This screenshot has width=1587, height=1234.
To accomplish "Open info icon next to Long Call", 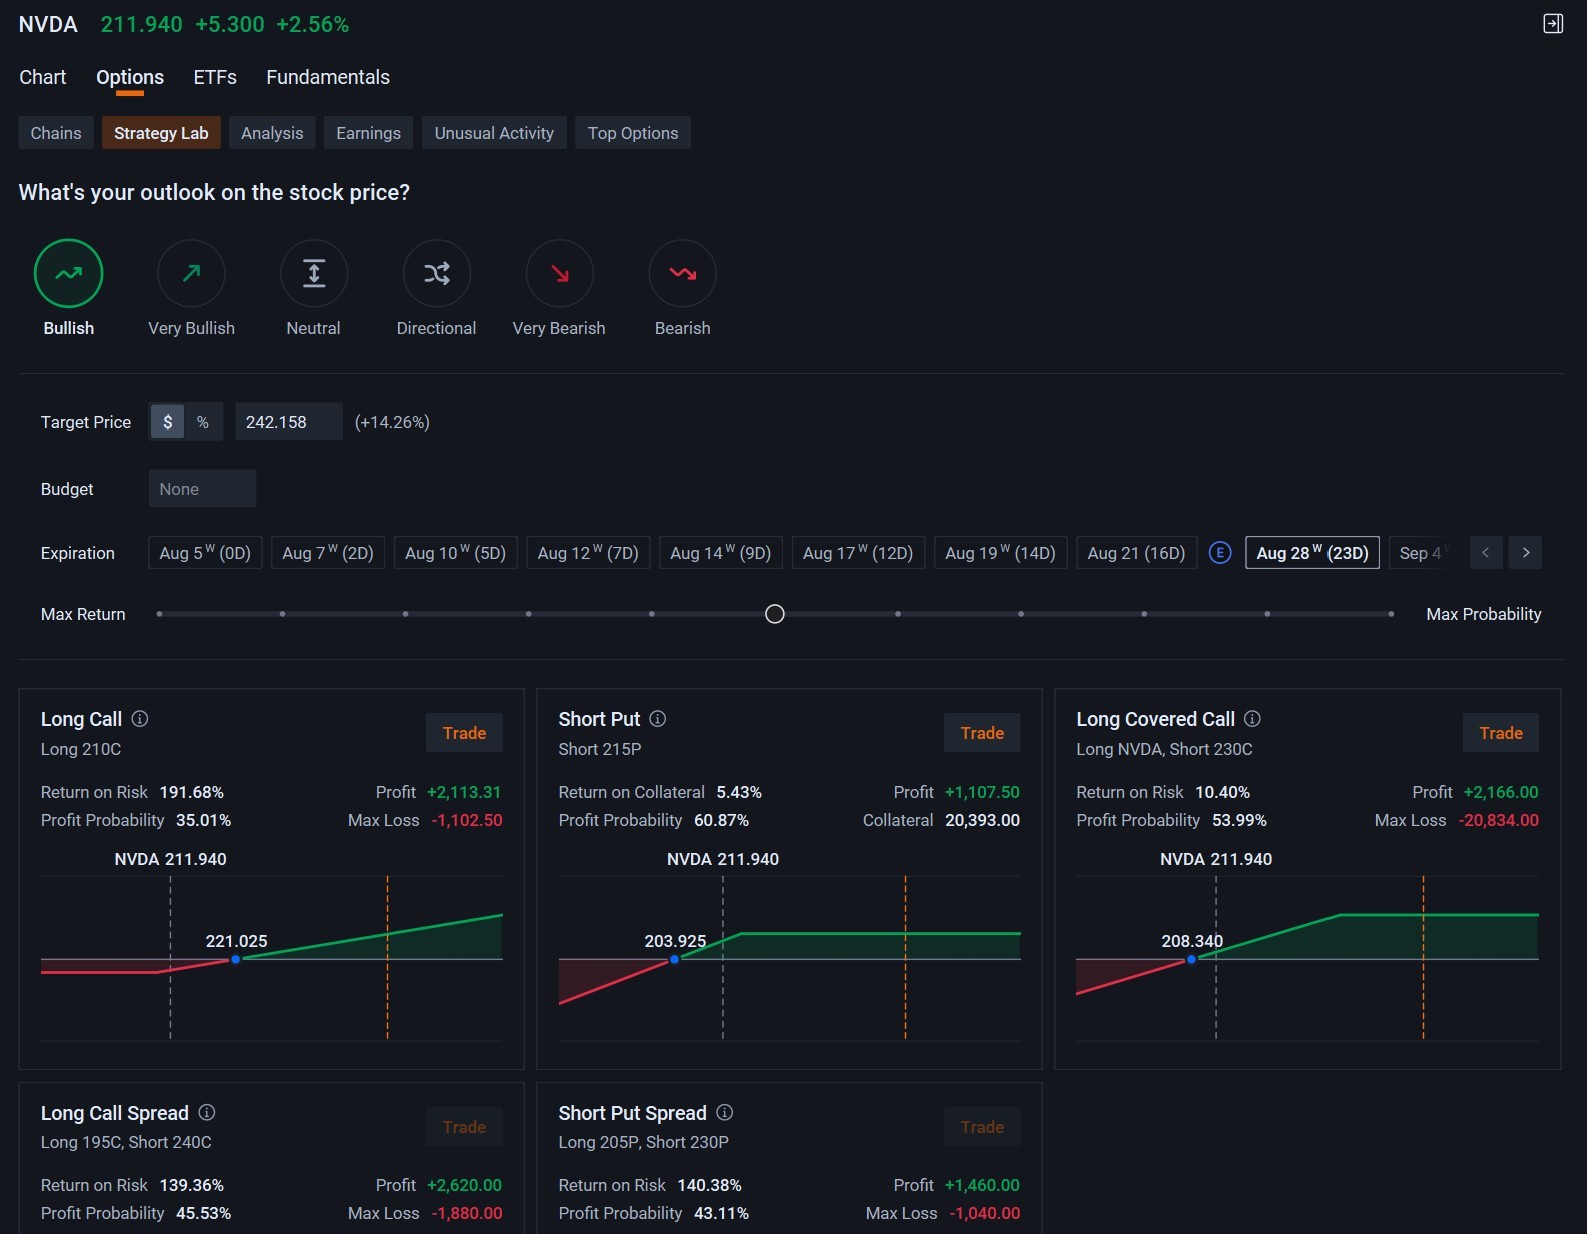I will tap(140, 718).
